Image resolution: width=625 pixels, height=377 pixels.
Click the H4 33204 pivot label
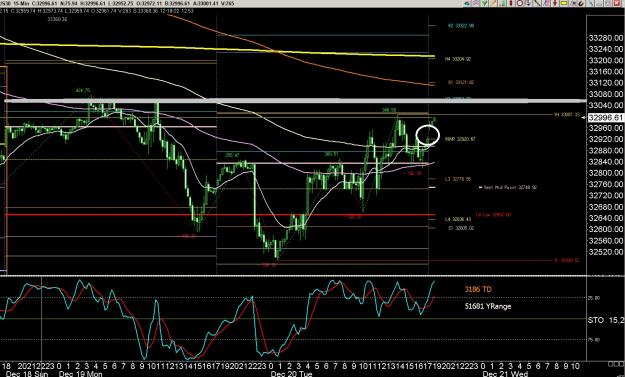click(x=458, y=59)
